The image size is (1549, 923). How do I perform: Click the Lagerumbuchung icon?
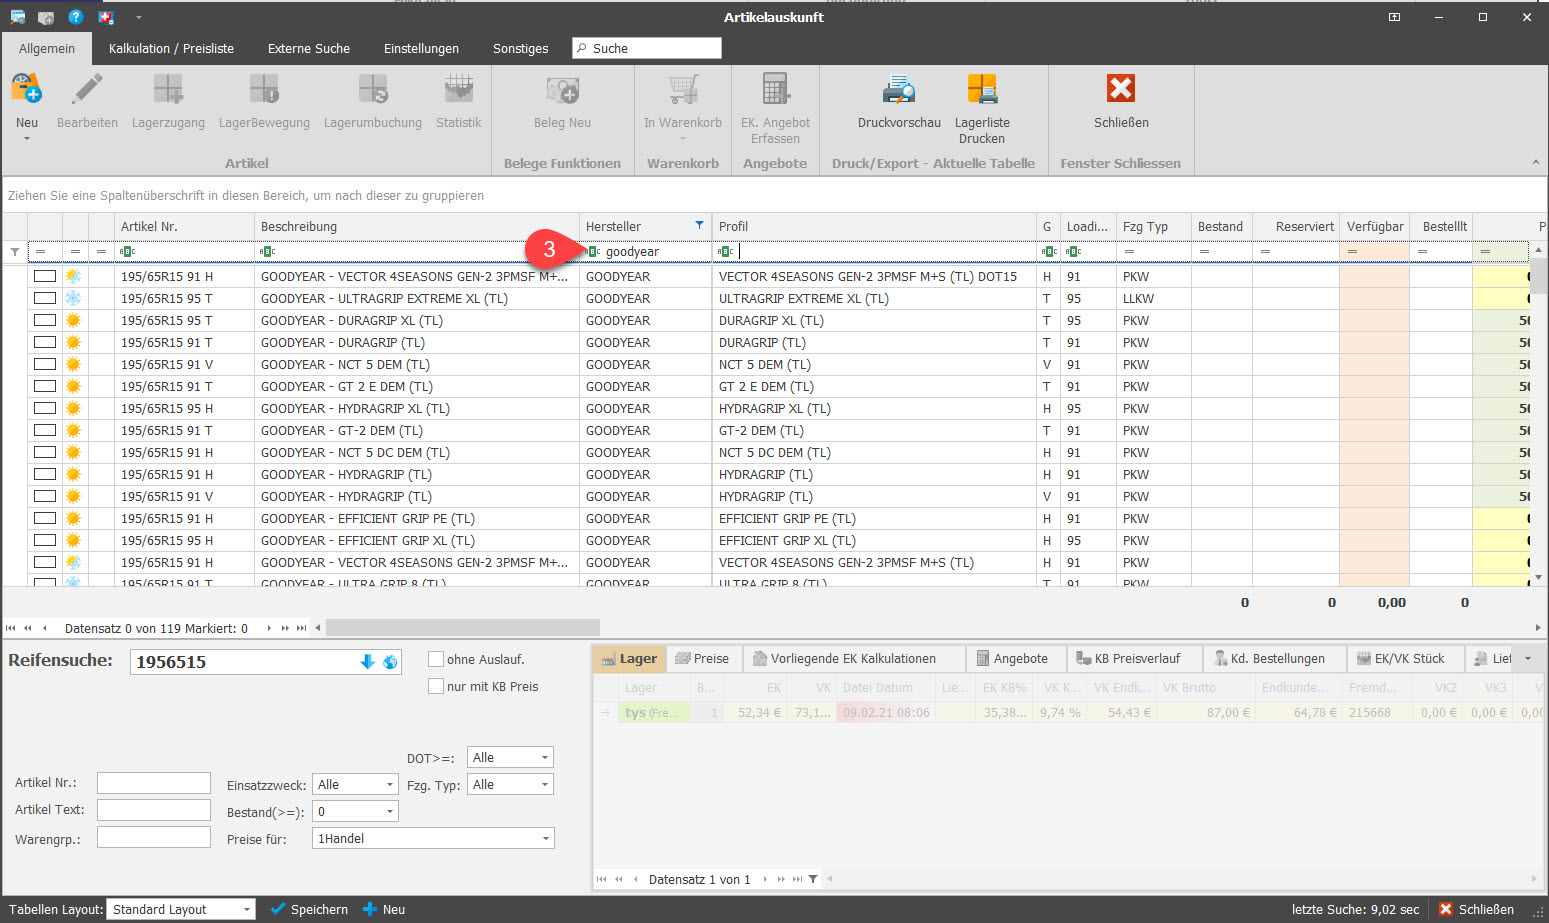pyautogui.click(x=373, y=90)
